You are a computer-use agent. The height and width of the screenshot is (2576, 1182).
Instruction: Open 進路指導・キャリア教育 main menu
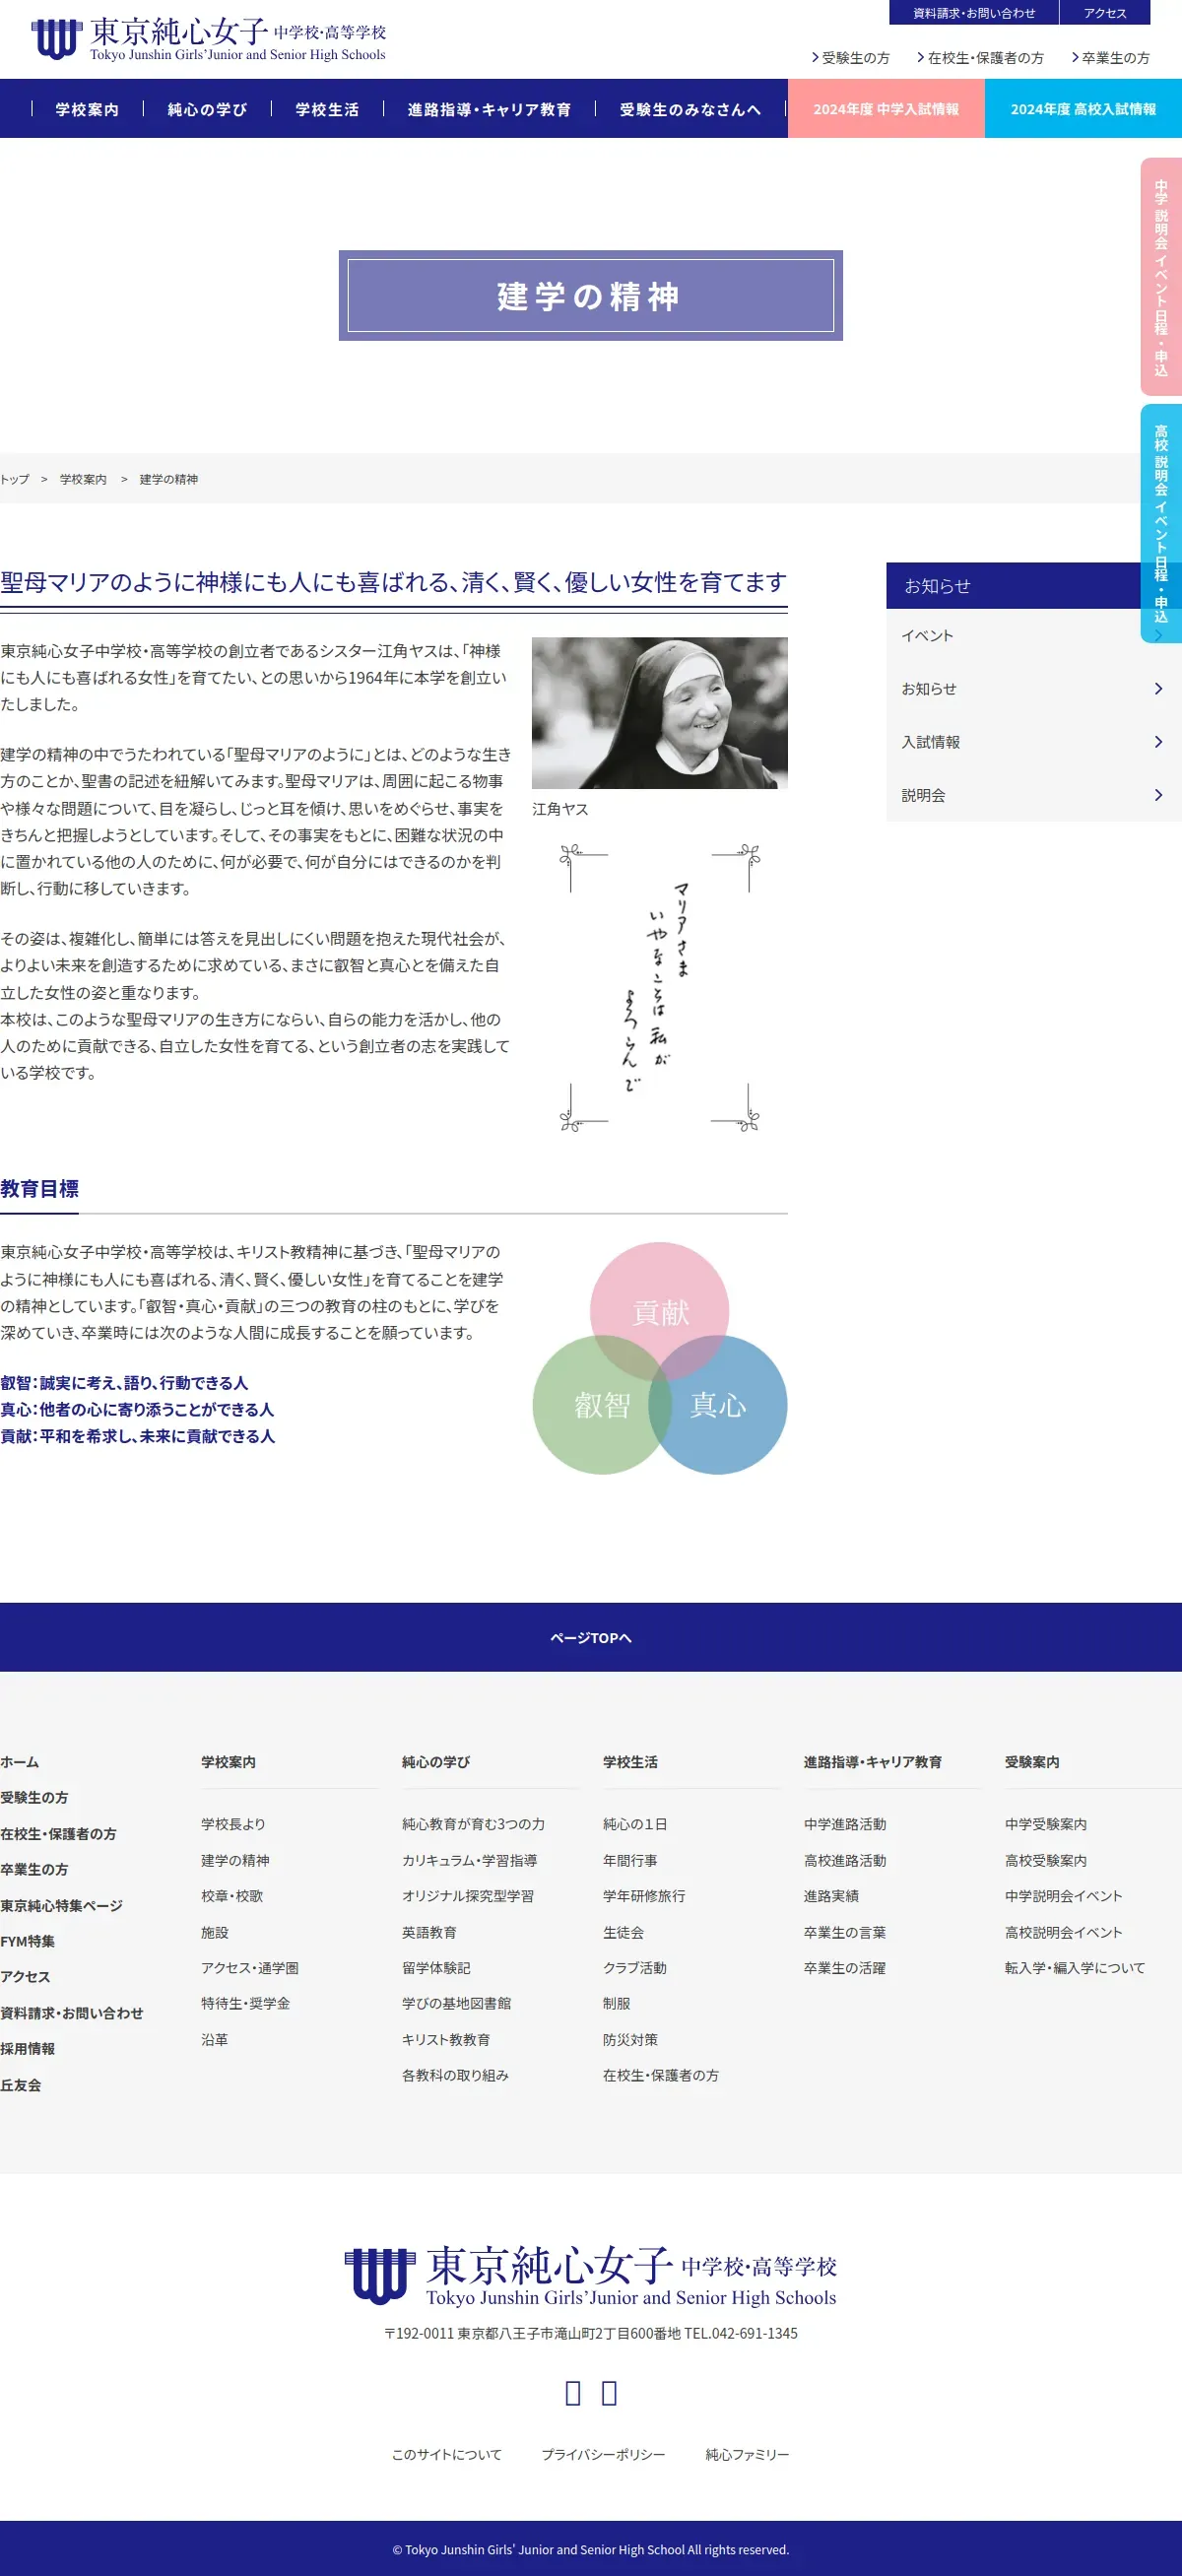click(x=489, y=109)
